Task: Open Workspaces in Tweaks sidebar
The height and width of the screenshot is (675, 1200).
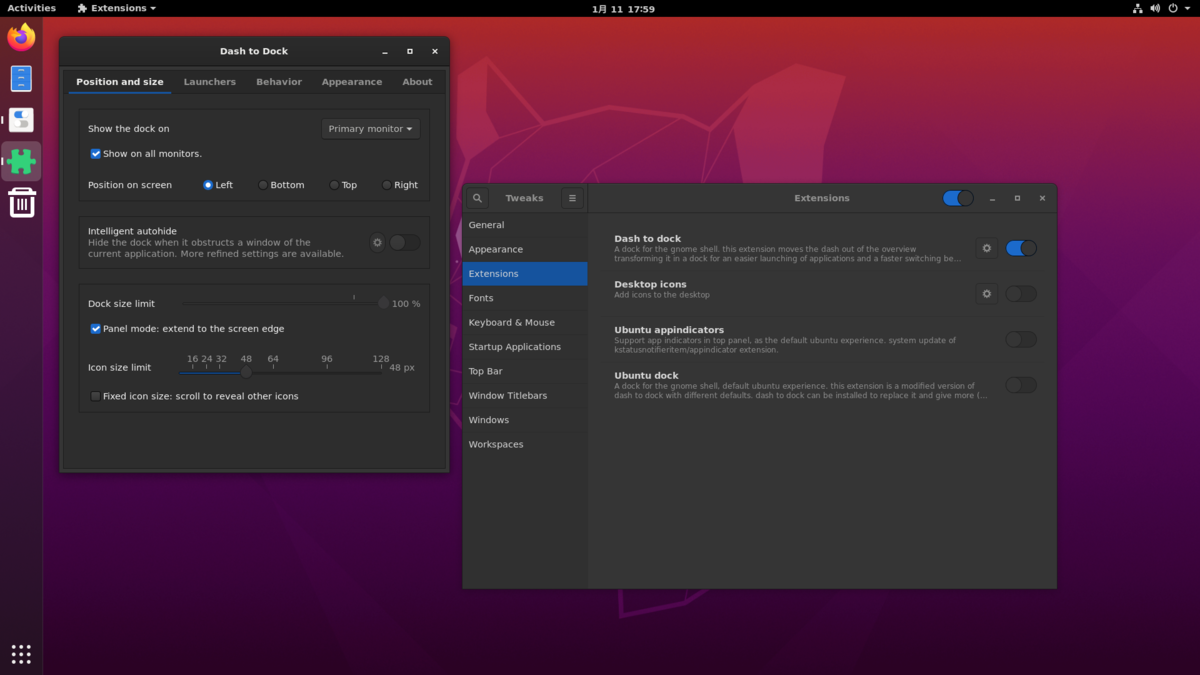Action: tap(525, 444)
